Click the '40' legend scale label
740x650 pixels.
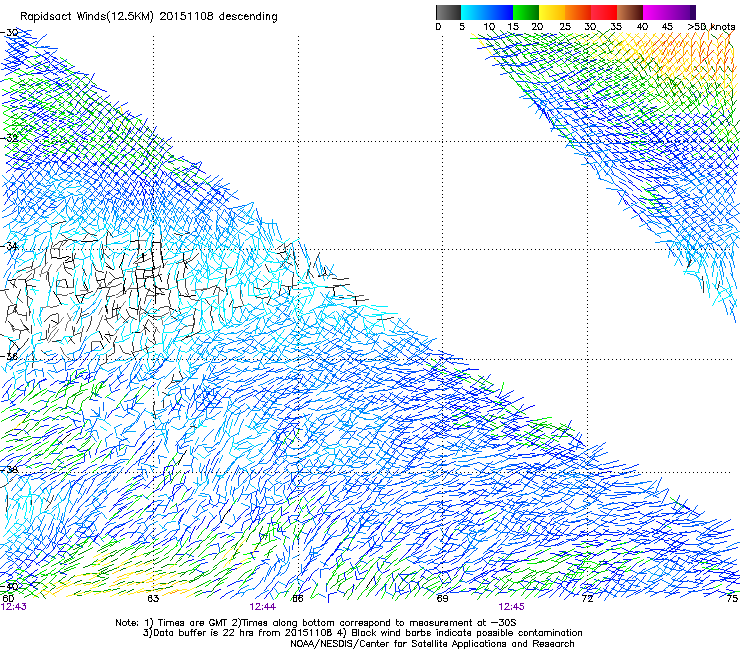642,27
